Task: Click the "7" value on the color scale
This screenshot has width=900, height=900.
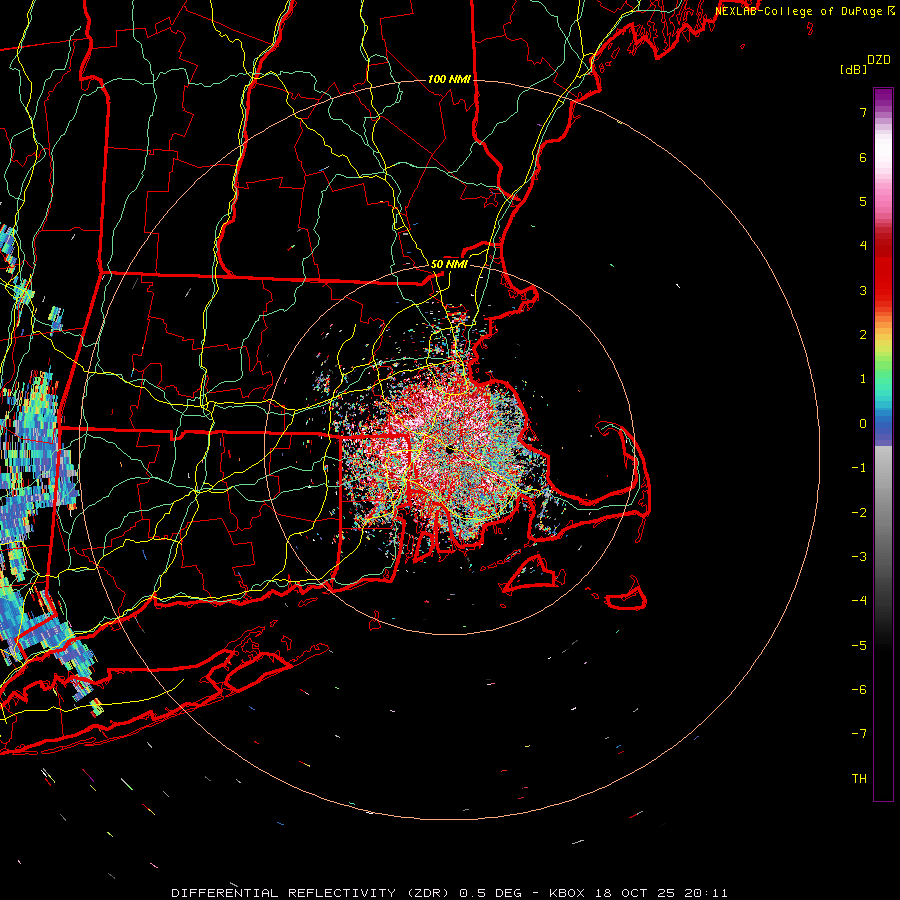Action: pos(863,112)
